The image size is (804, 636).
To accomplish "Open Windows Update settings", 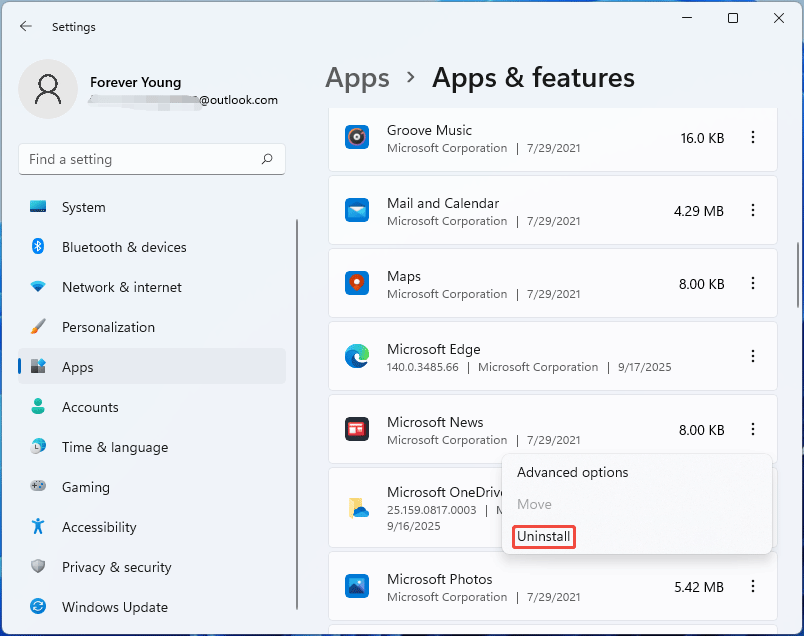I will point(114,607).
